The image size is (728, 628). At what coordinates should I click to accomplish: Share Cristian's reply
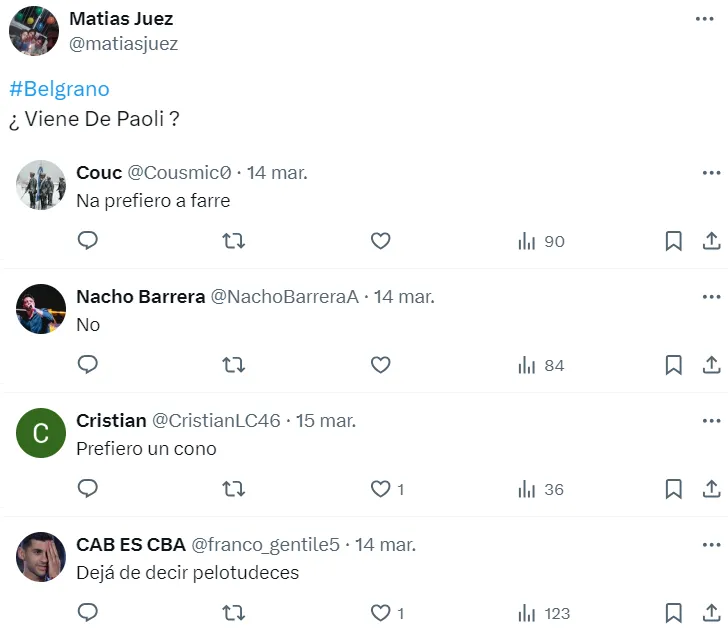point(711,489)
